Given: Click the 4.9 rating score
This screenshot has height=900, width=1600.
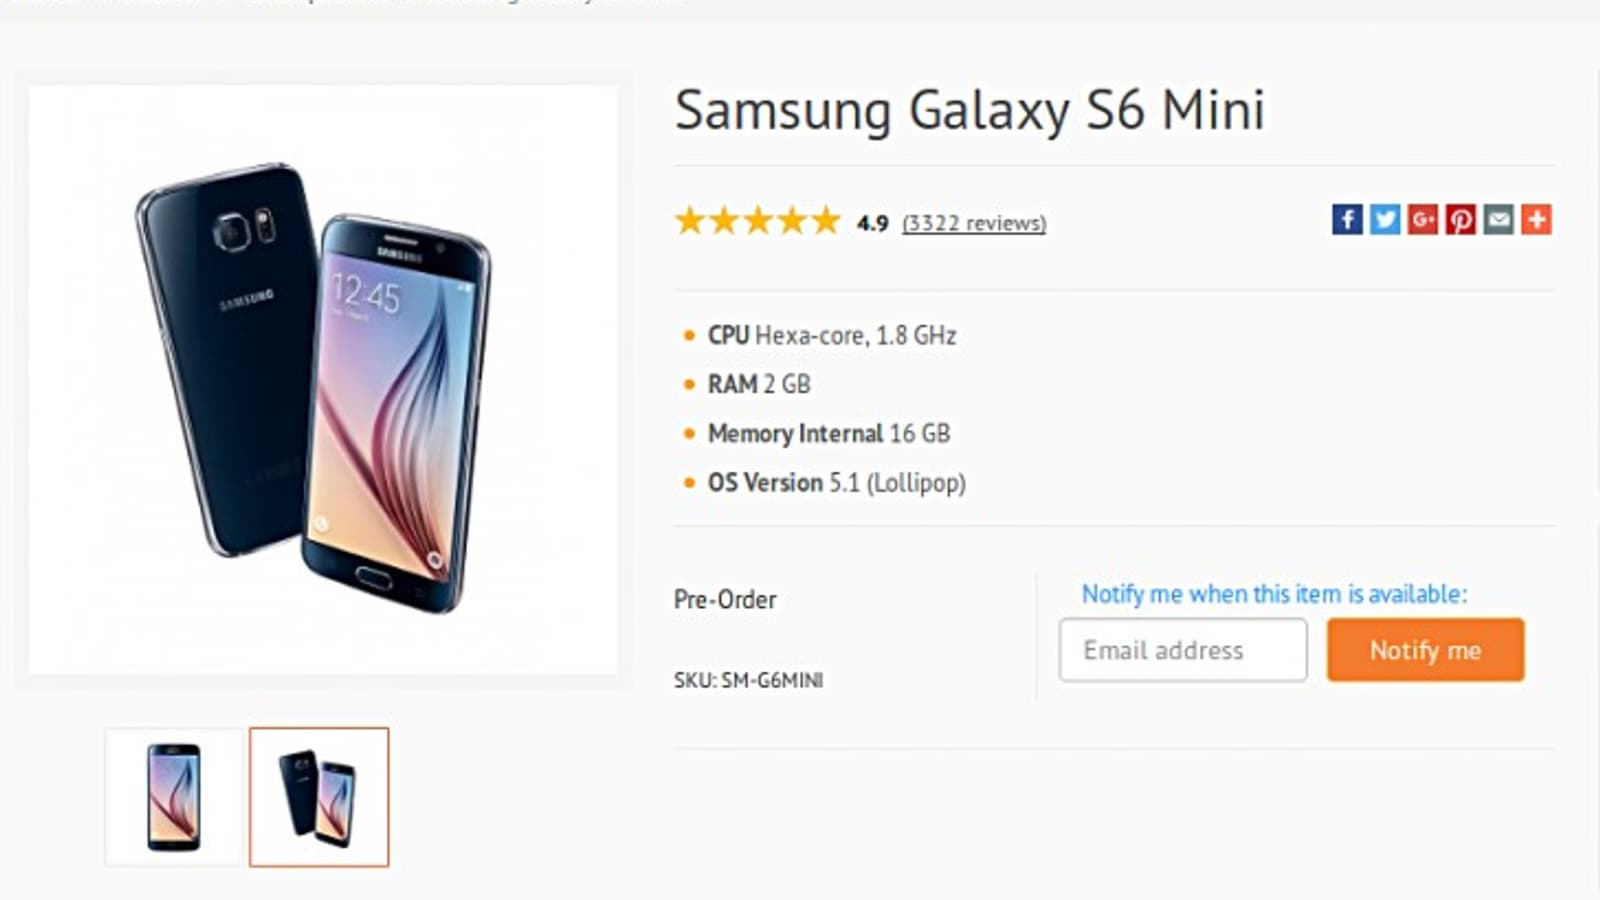Looking at the screenshot, I should (872, 223).
